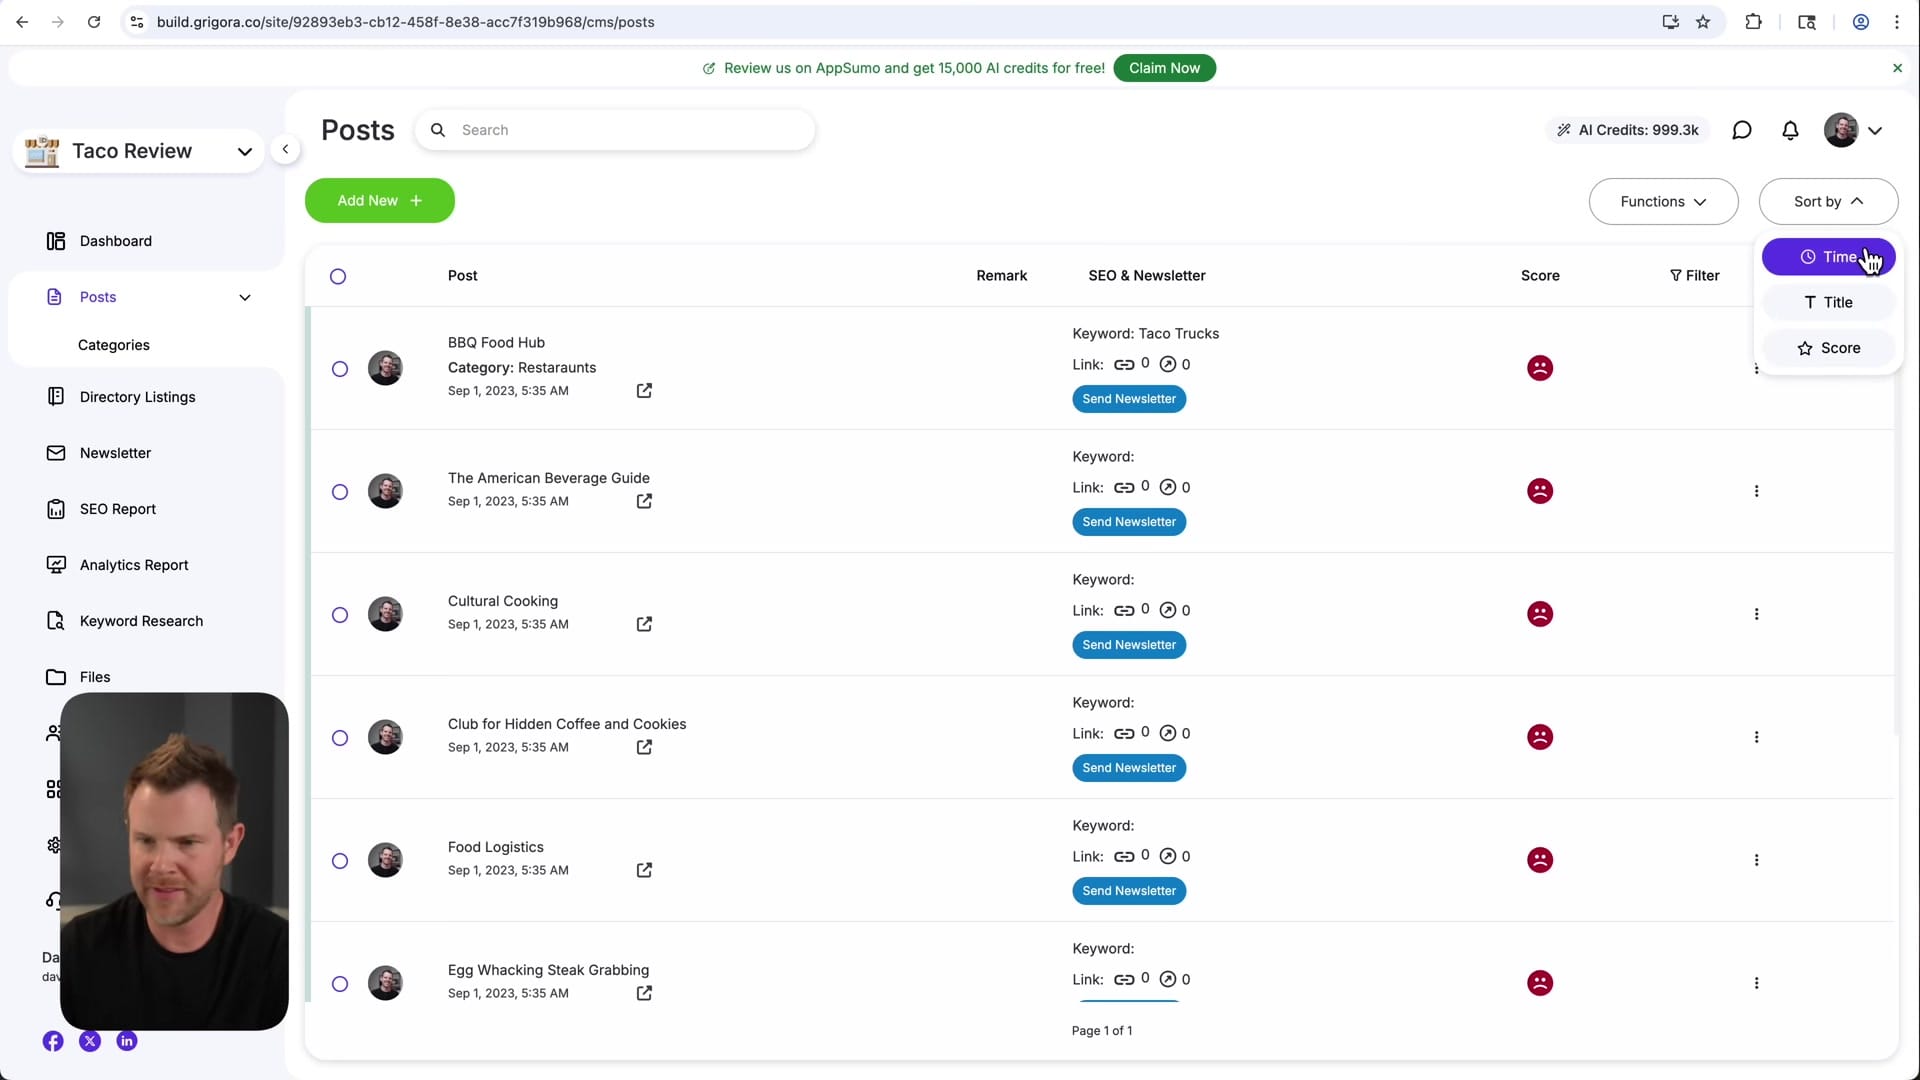Reload the browser page
Screen dimensions: 1920x1080
94,22
